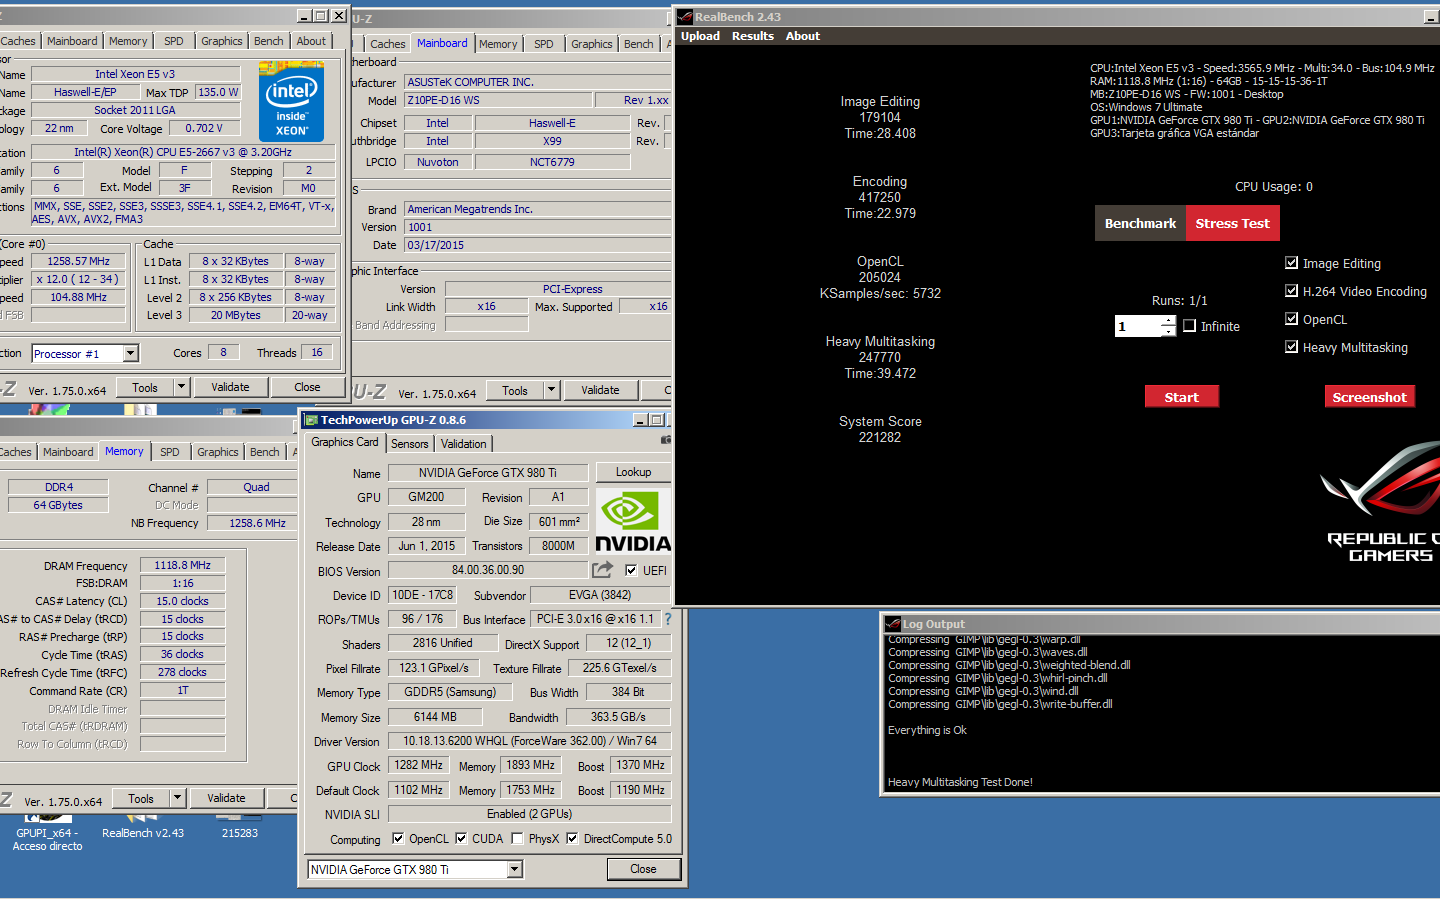
Task: Open About tab in top-left CPU-Z window
Action: tap(311, 41)
